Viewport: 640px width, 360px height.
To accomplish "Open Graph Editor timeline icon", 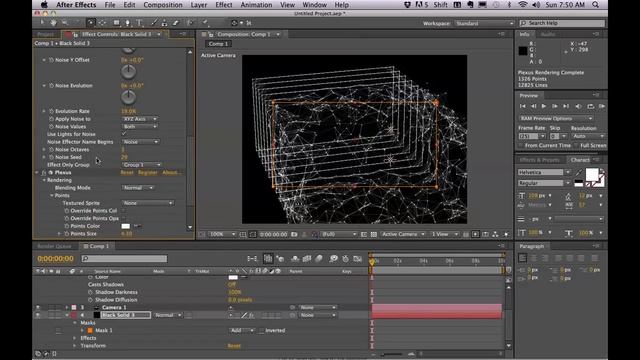I will [358, 258].
